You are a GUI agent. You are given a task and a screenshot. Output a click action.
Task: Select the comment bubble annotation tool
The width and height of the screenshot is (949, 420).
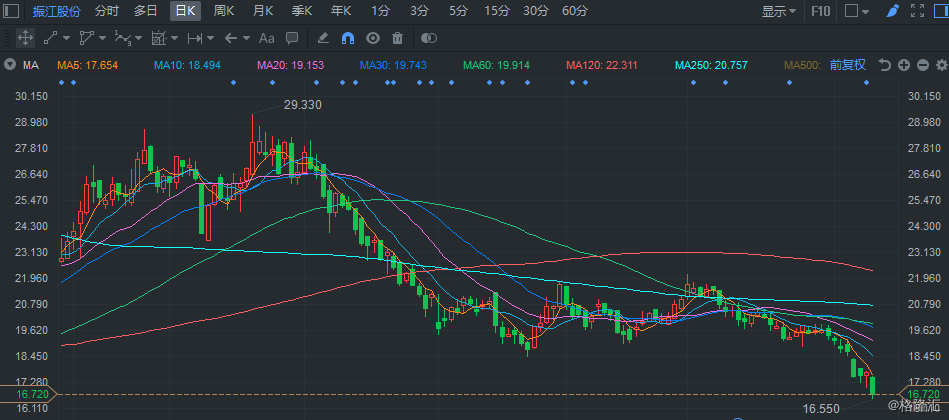coord(291,38)
